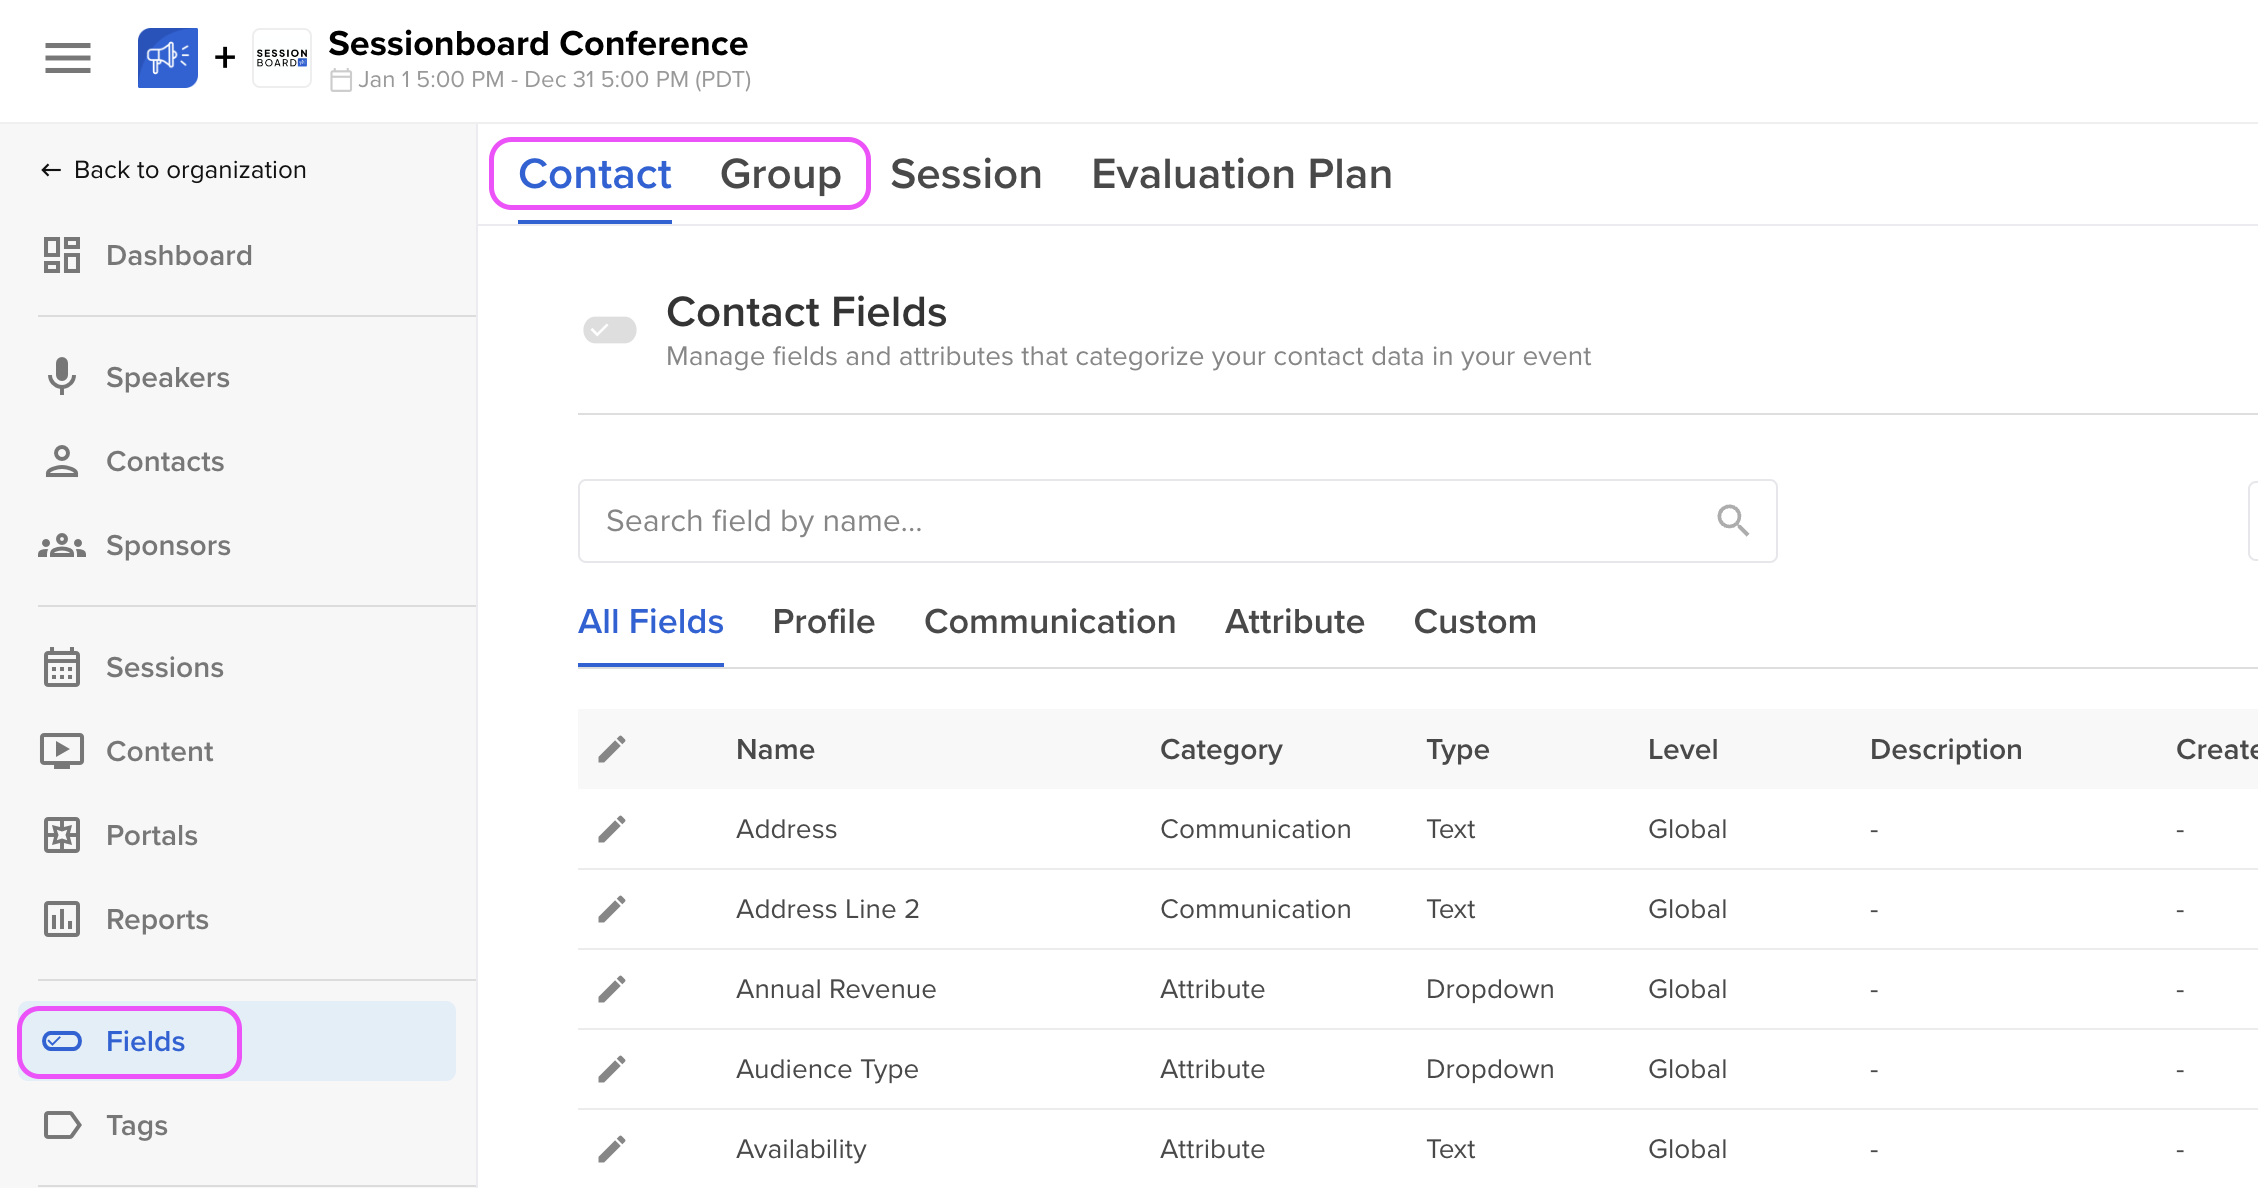Click pencil icon in table header

click(x=612, y=749)
